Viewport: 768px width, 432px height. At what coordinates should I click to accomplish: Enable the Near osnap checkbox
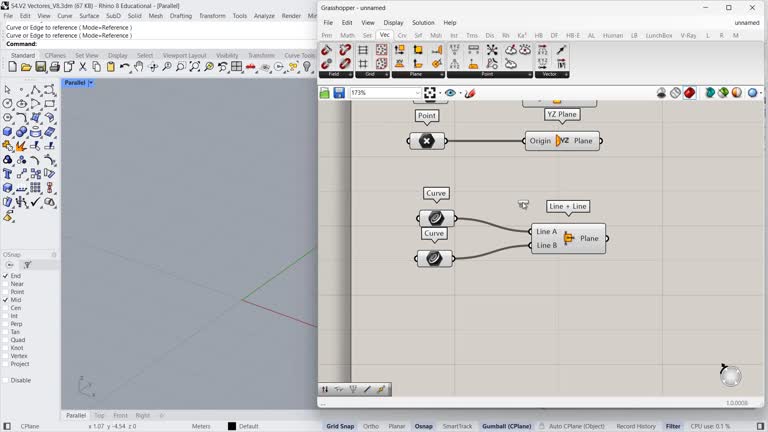[6, 284]
